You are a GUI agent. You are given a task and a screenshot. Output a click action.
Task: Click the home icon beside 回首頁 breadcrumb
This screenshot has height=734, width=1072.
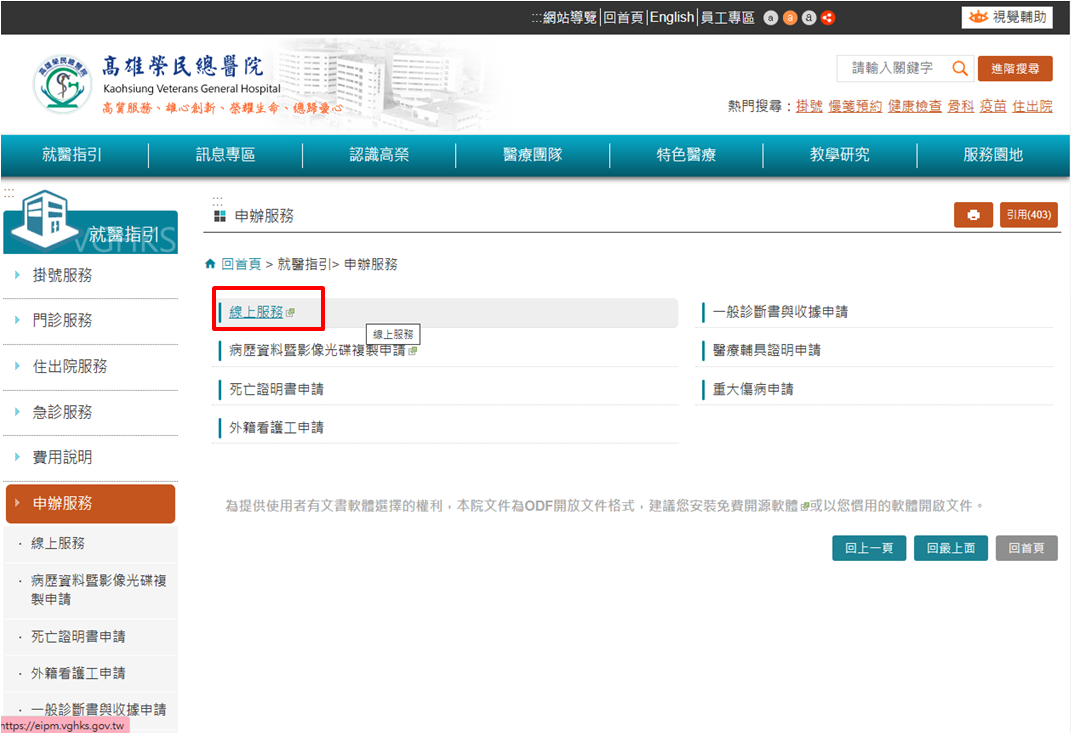coord(210,264)
